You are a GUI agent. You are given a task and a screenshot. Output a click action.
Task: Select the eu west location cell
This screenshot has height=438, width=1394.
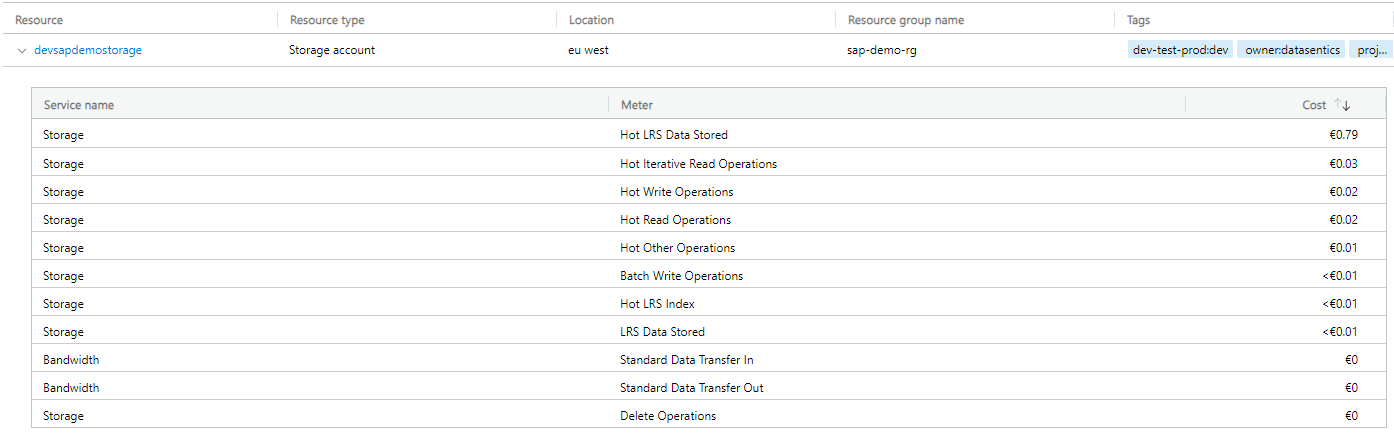(x=590, y=50)
